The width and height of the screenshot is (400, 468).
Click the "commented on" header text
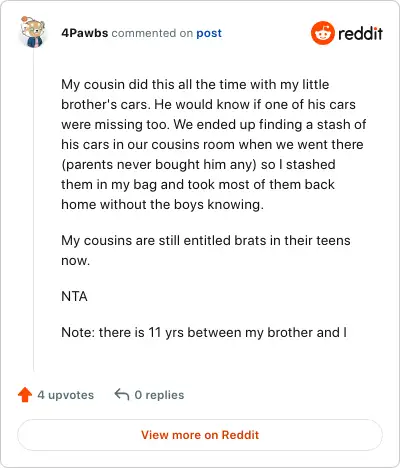pyautogui.click(x=152, y=33)
